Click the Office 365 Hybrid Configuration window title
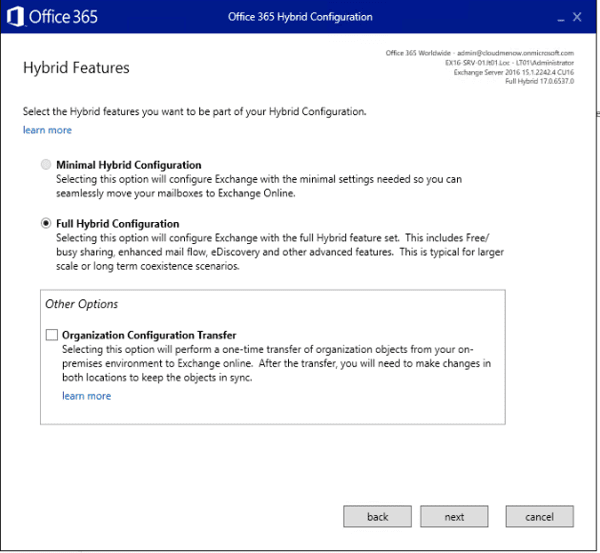 pos(299,17)
